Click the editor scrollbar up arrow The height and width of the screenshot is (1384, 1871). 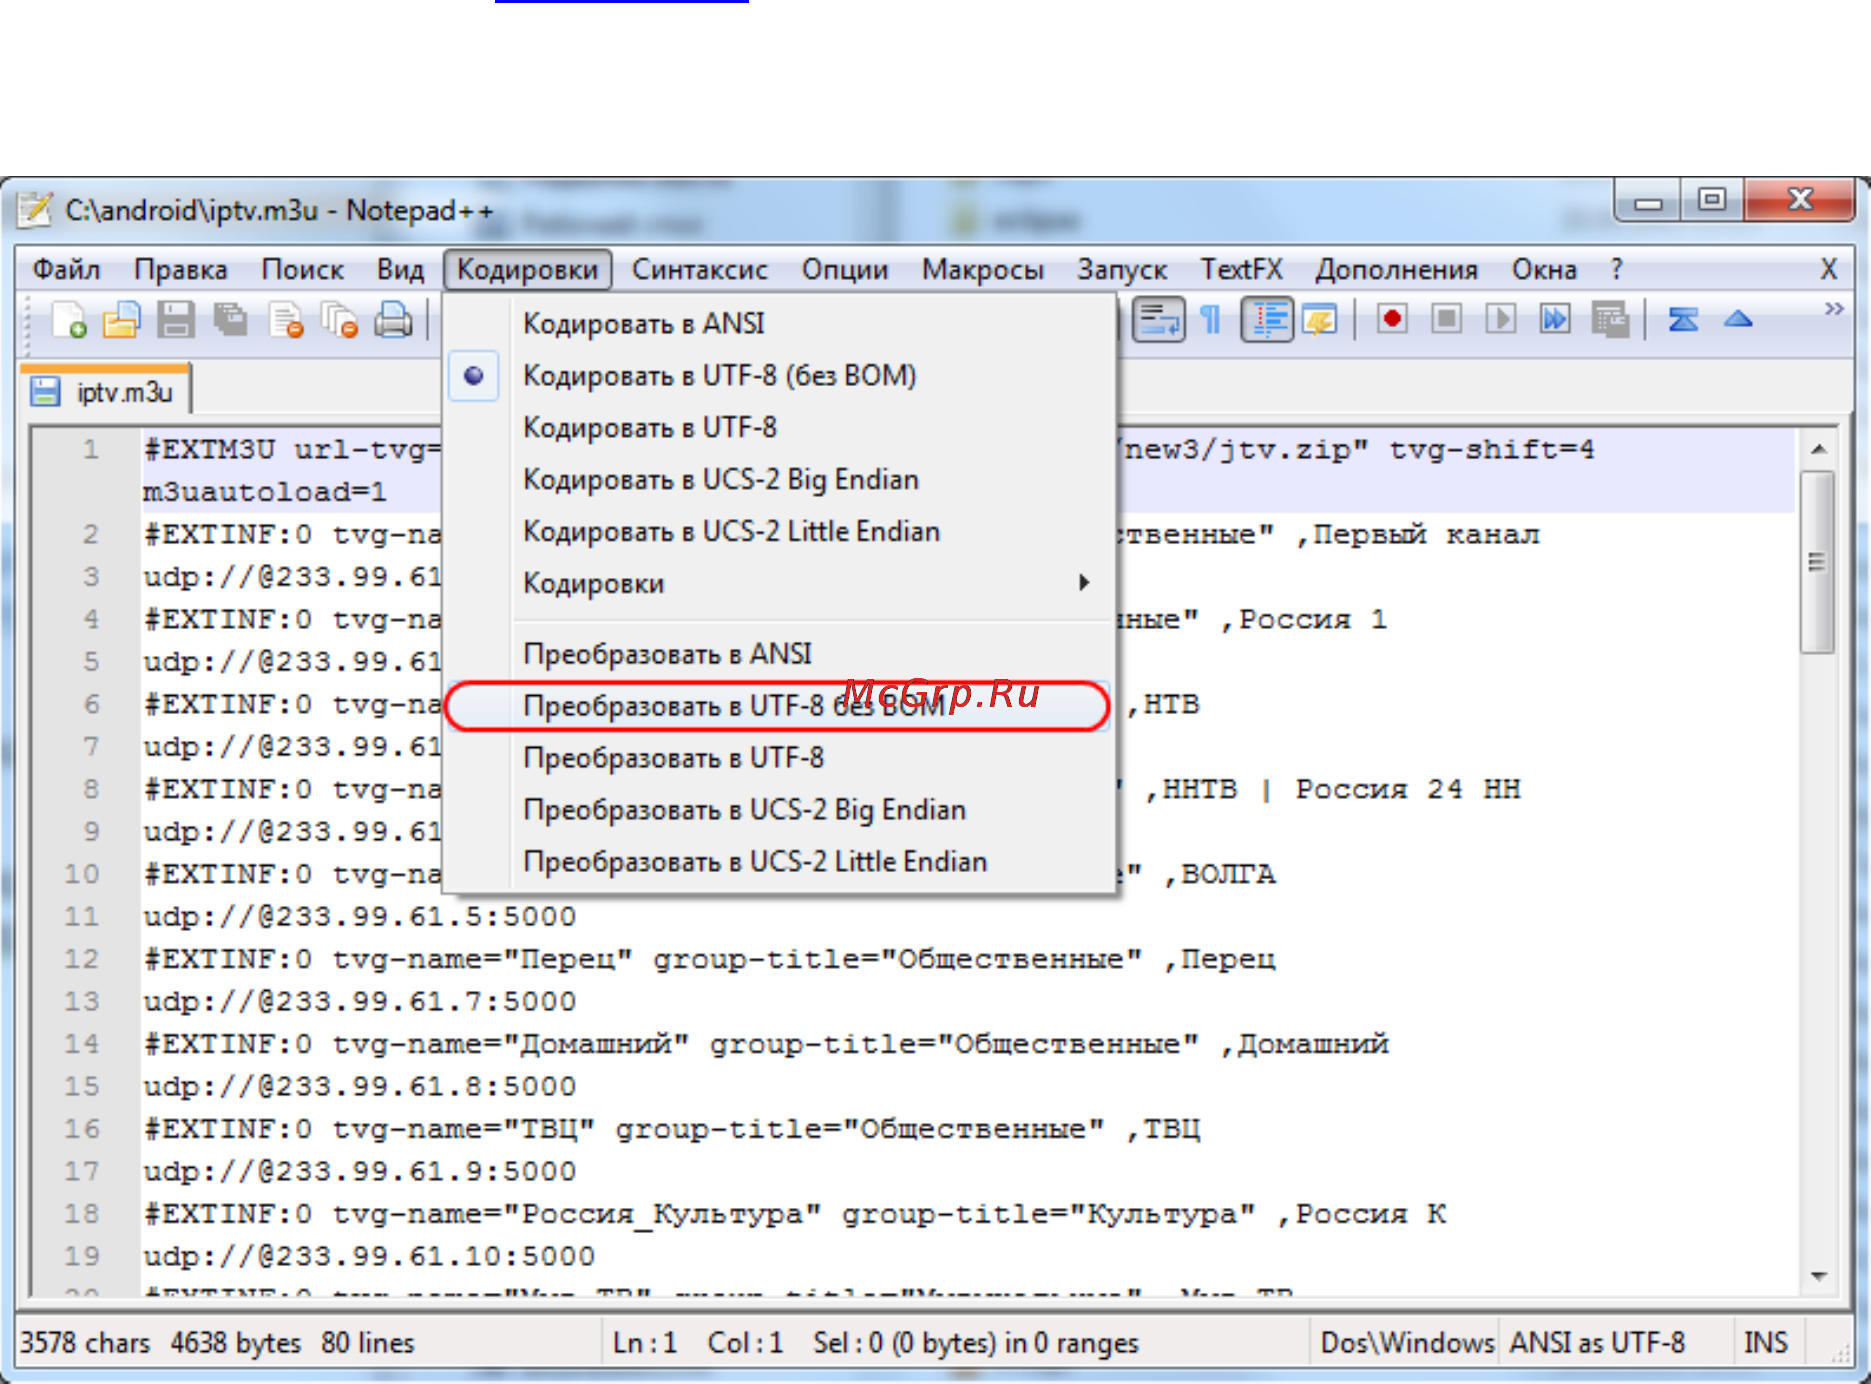tap(1818, 450)
